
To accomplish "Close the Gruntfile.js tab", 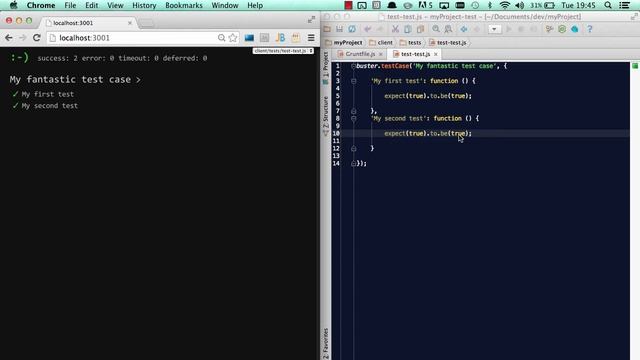I will pyautogui.click(x=381, y=54).
